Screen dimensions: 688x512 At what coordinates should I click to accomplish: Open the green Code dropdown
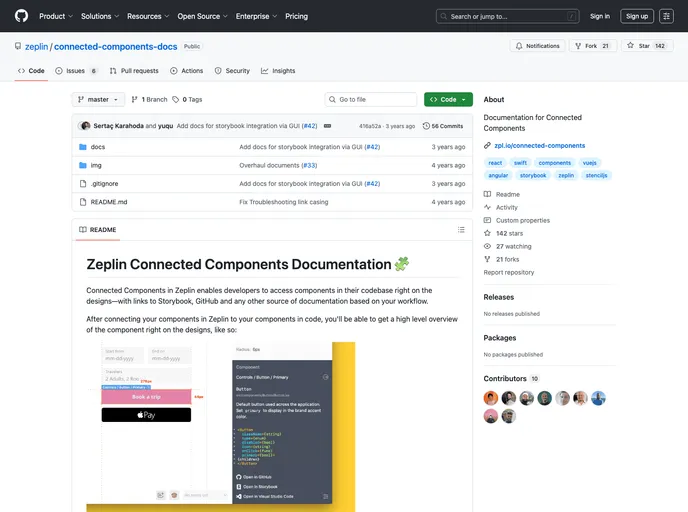(448, 100)
